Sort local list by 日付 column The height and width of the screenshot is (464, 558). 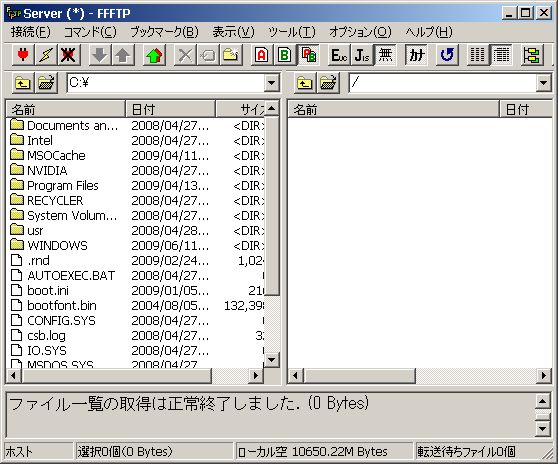[x=170, y=109]
